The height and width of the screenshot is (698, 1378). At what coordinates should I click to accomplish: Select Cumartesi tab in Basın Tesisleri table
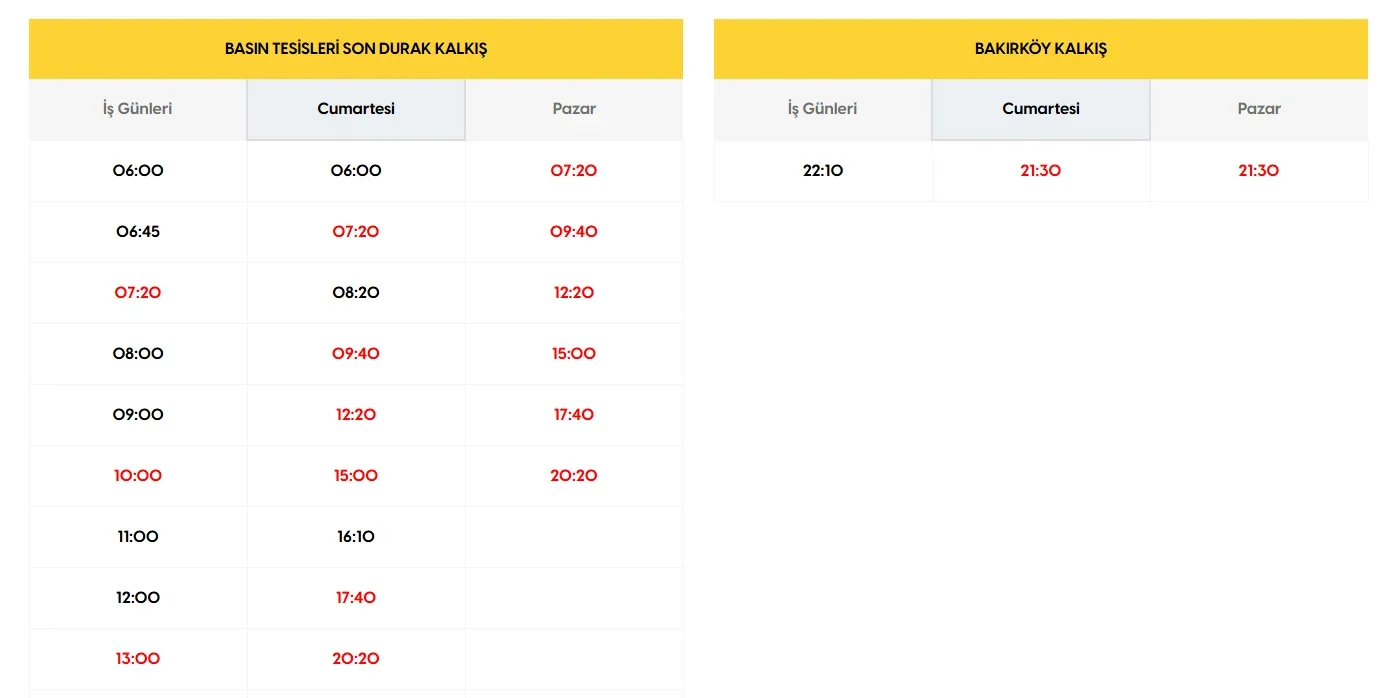[356, 109]
